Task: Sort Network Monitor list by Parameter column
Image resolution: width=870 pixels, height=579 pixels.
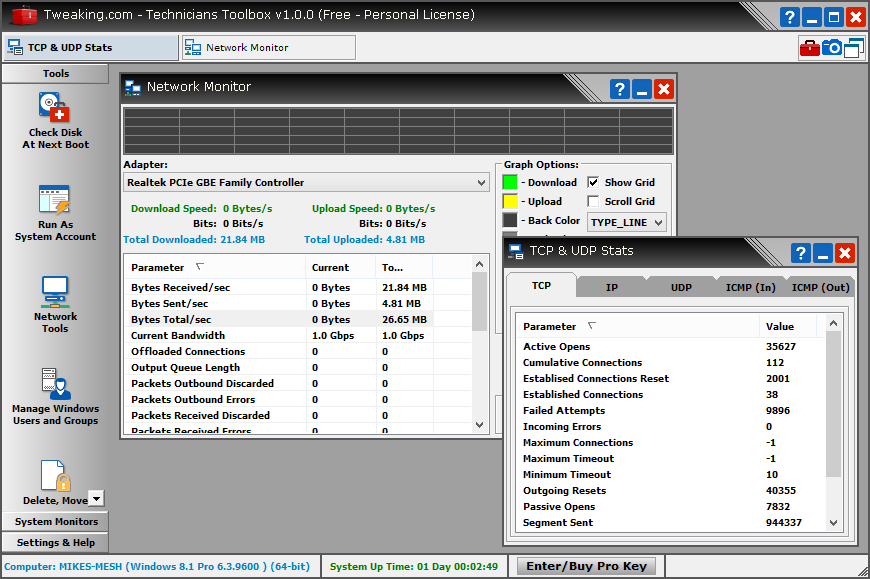Action: (x=214, y=267)
